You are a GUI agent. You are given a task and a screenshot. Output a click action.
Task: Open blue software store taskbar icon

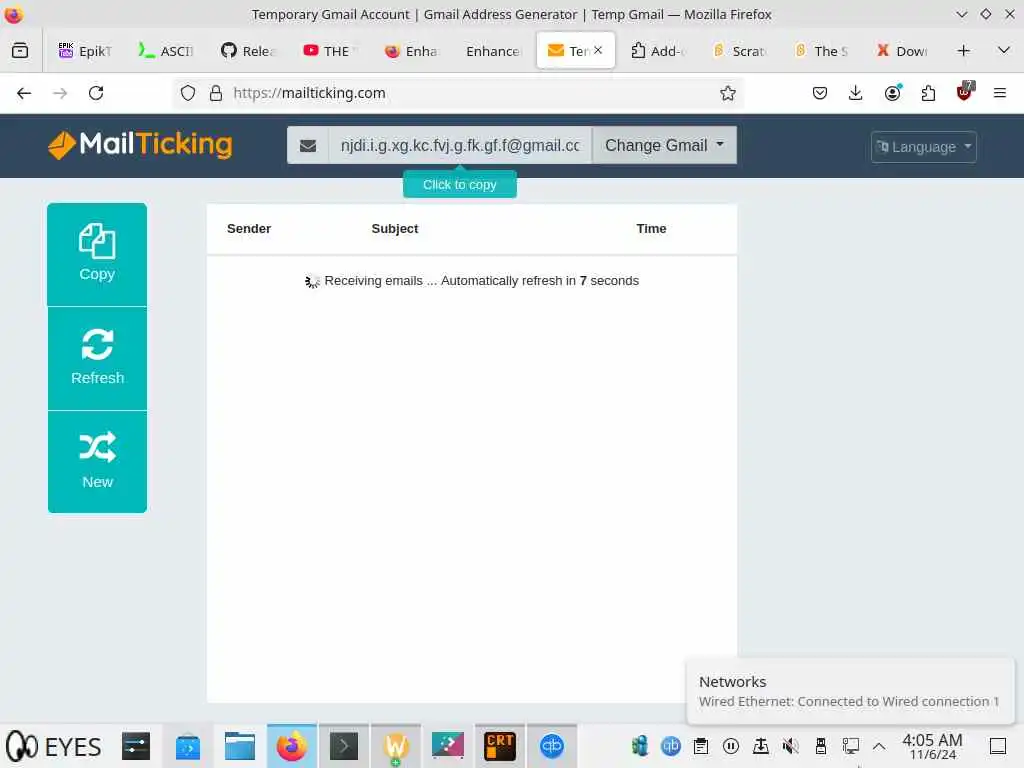click(x=188, y=746)
